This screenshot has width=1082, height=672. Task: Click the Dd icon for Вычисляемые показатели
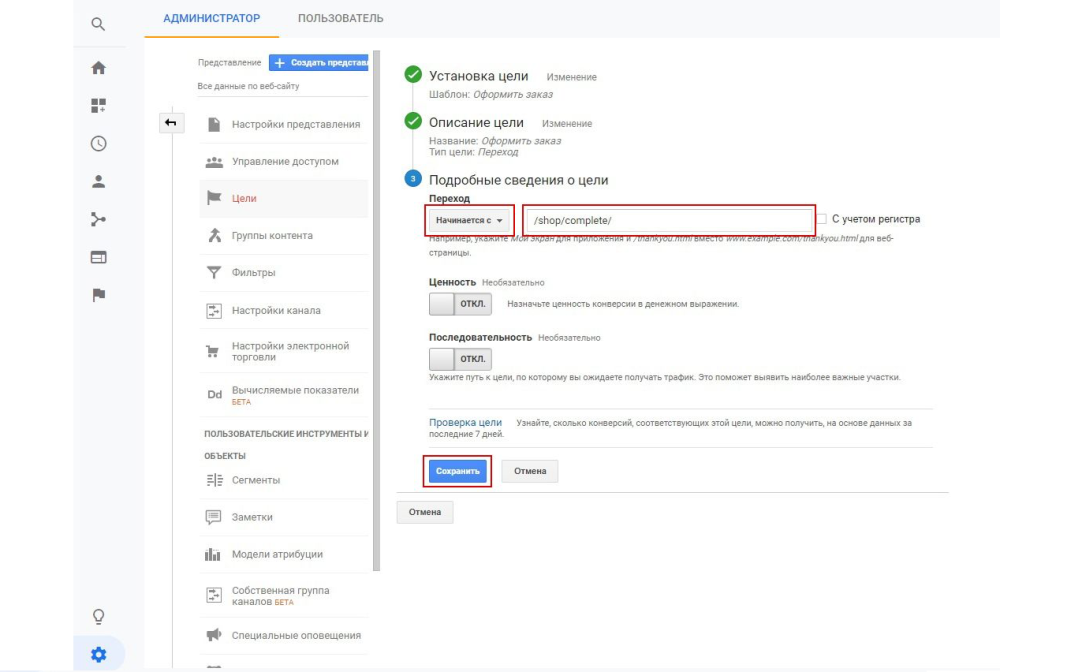coord(215,395)
